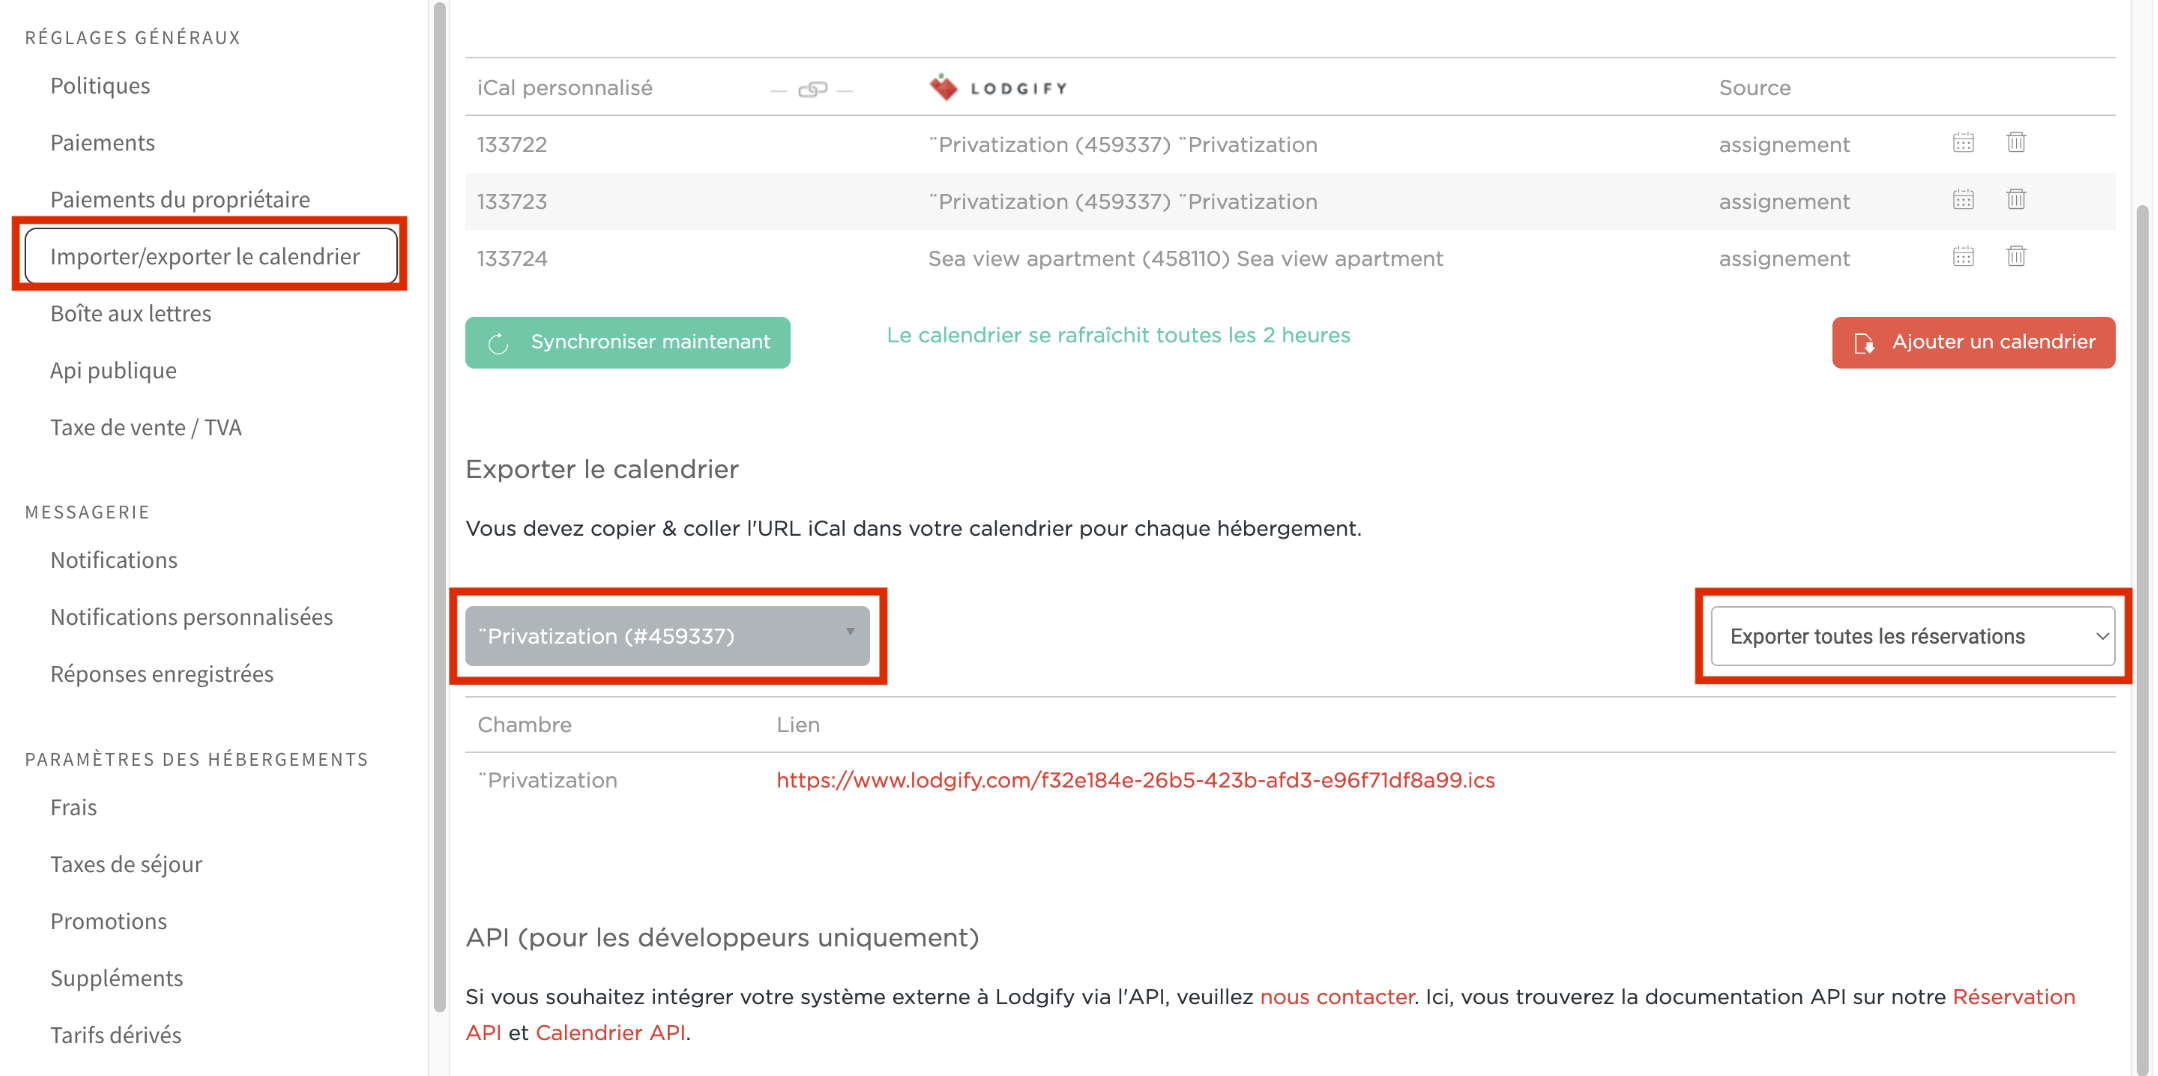Viewport: 2158px width, 1076px height.
Task: Follow the nous contacter link
Action: pos(1337,997)
